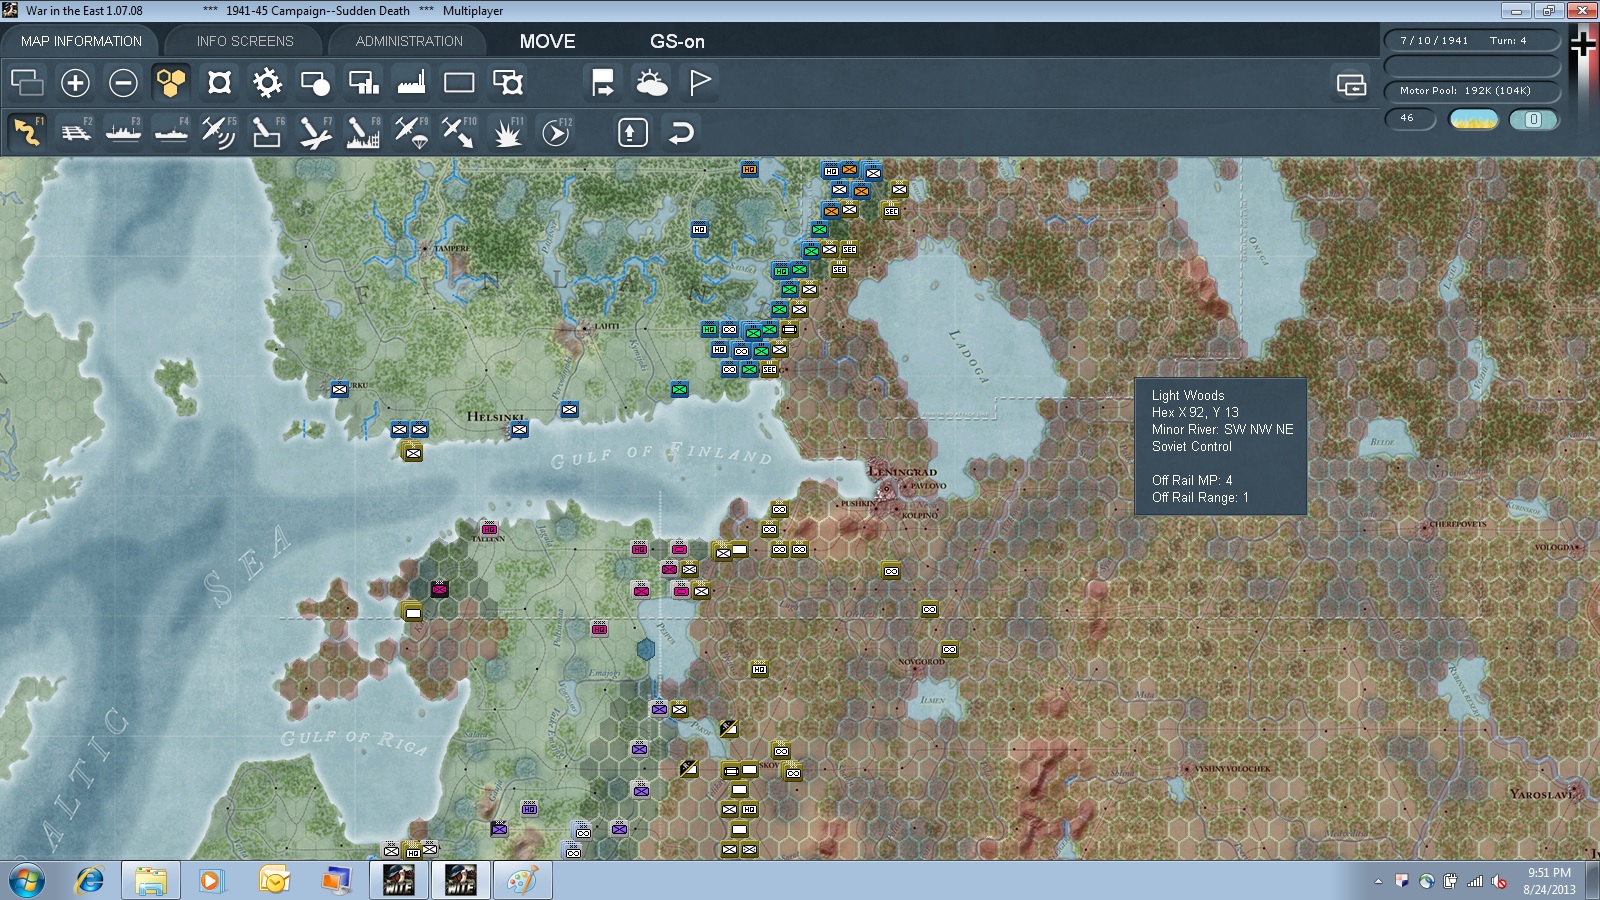Screen dimensions: 1600x900
Task: Click the end turn F12 button
Action: click(x=557, y=132)
